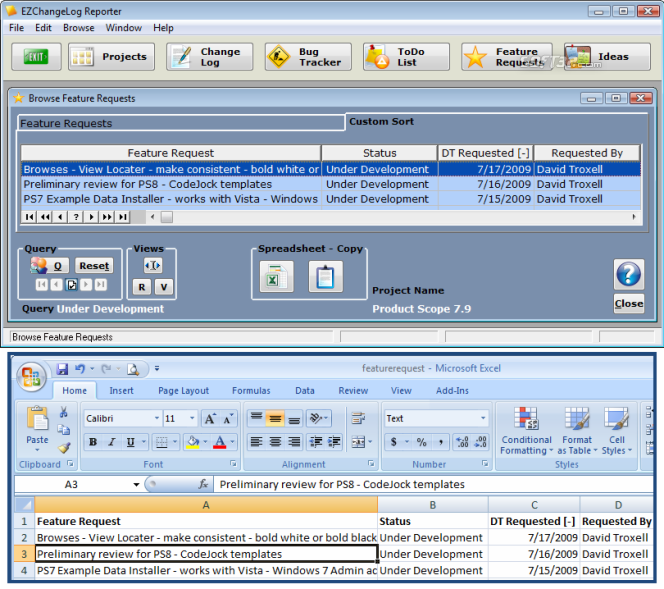Screen dimensions: 664x589
Task: Click the Paste button in Excel
Action: pos(37,428)
